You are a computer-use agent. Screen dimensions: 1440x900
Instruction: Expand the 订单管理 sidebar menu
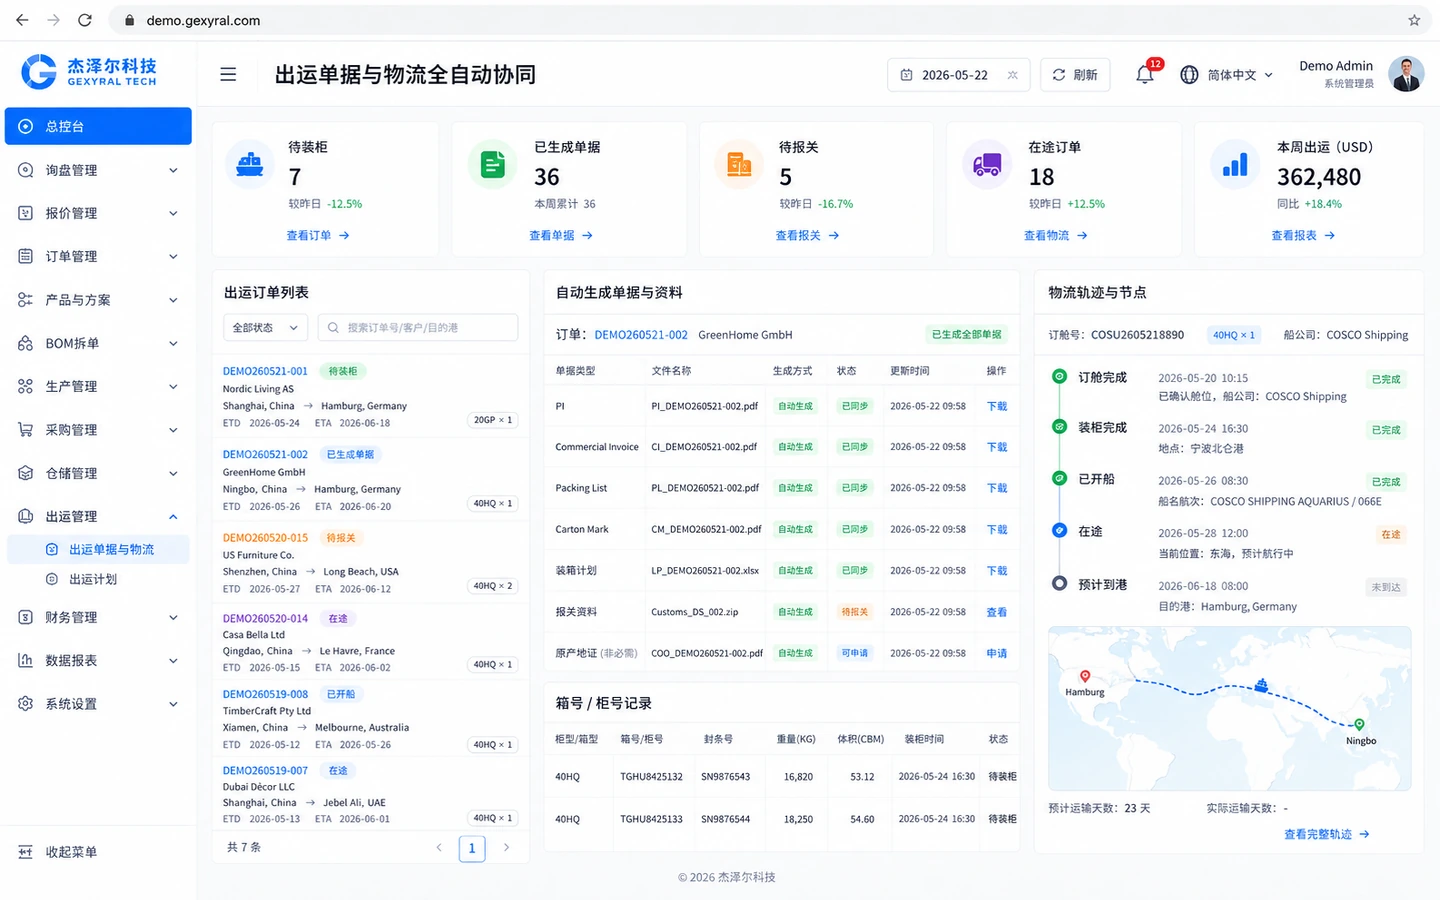pyautogui.click(x=98, y=256)
